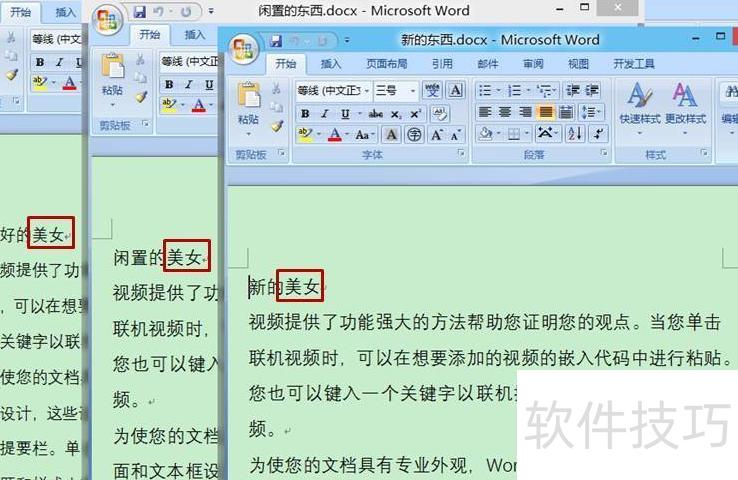Open customize quick access arrow in 新的东西.docx
The width and height of the screenshot is (738, 480).
pyautogui.click(x=347, y=41)
